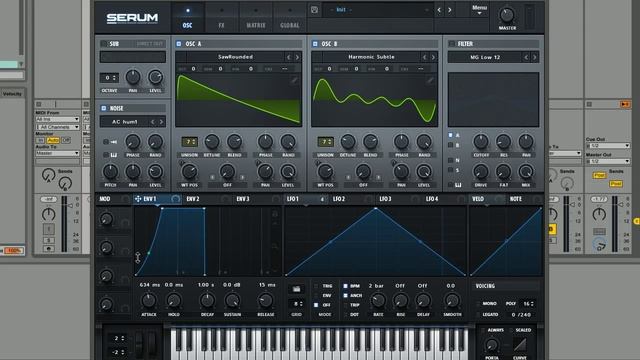Click the save preset floppy icon
This screenshot has width=640, height=360.
(x=314, y=10)
